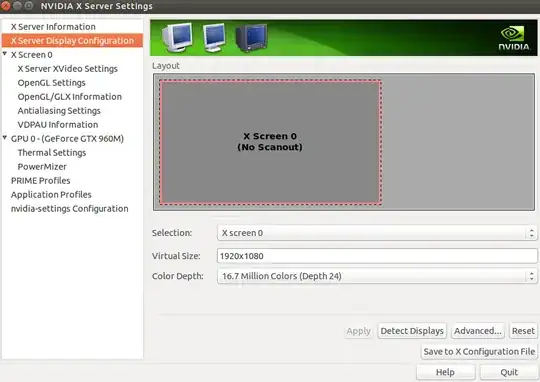Open PowerMizer page
Viewport: 540px width, 382px height.
click(42, 167)
